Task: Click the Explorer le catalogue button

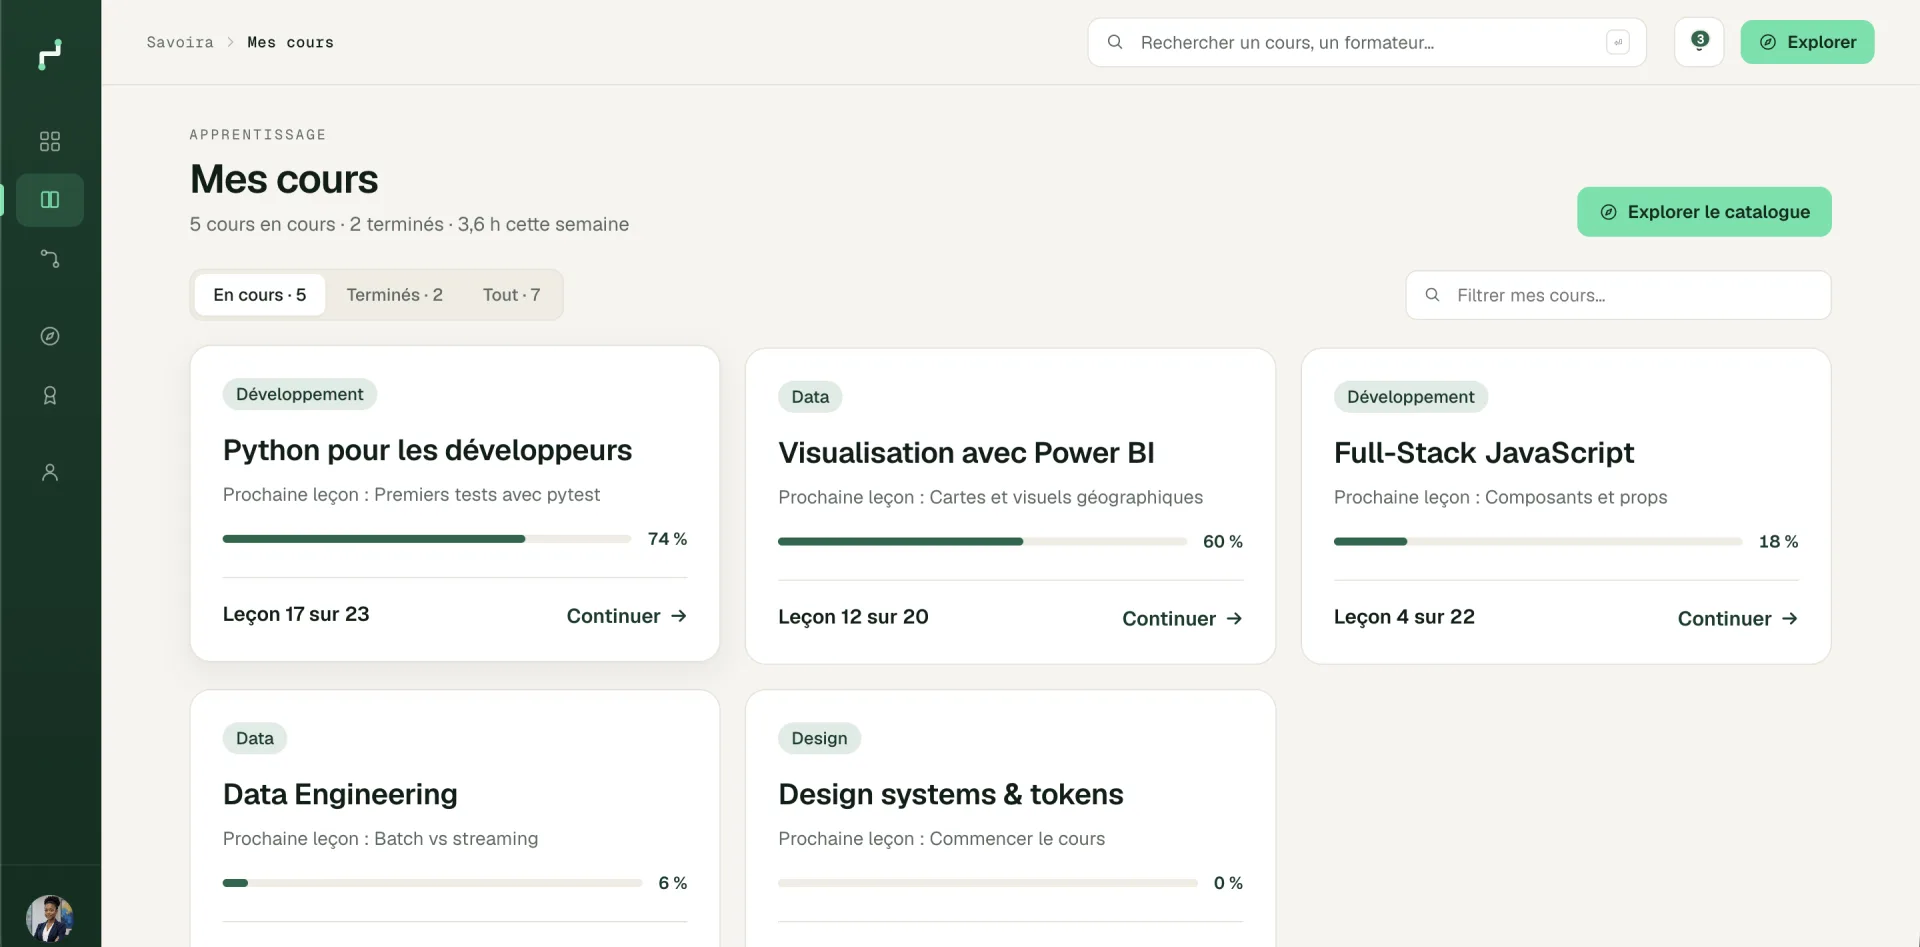Action: [1704, 212]
